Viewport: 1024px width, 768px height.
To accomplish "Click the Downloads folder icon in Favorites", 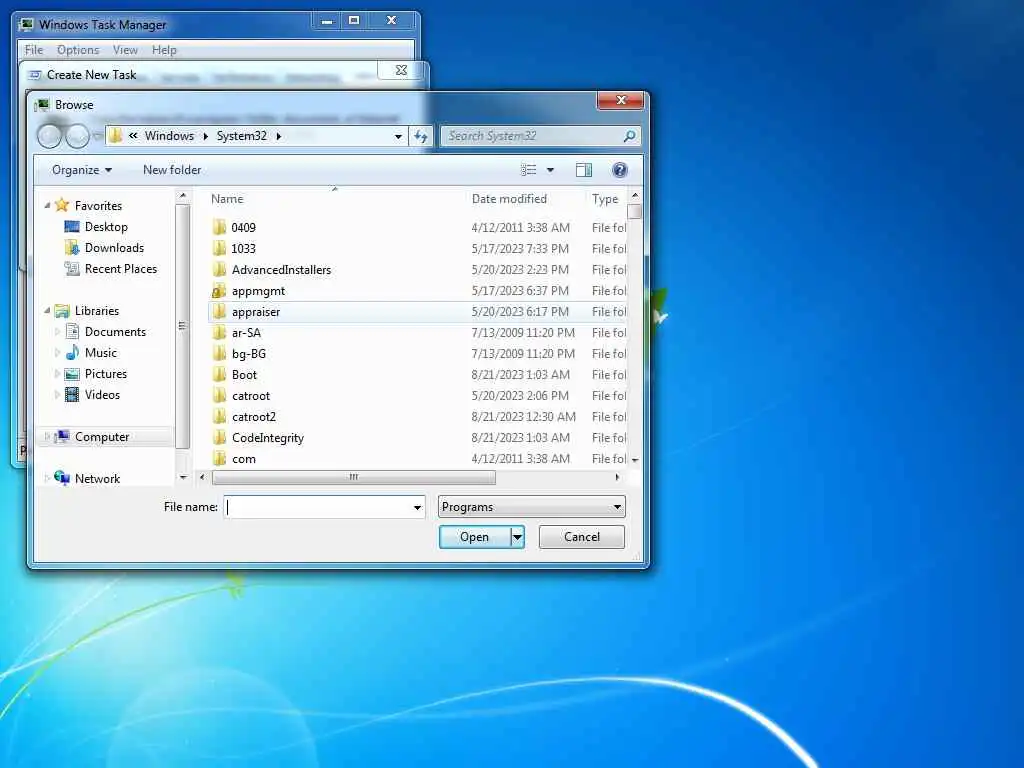I will (x=72, y=248).
